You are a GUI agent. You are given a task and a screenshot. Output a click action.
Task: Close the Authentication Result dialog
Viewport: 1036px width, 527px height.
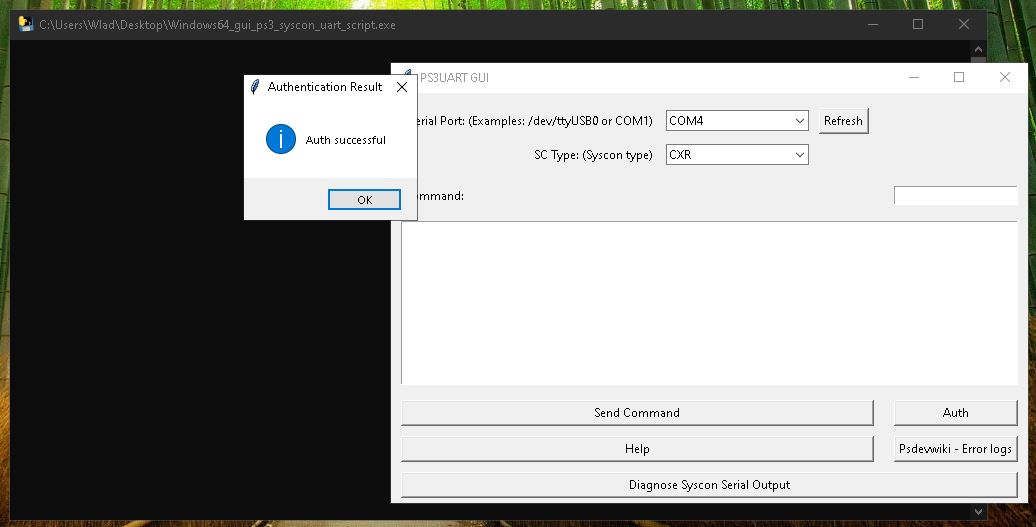[x=402, y=87]
